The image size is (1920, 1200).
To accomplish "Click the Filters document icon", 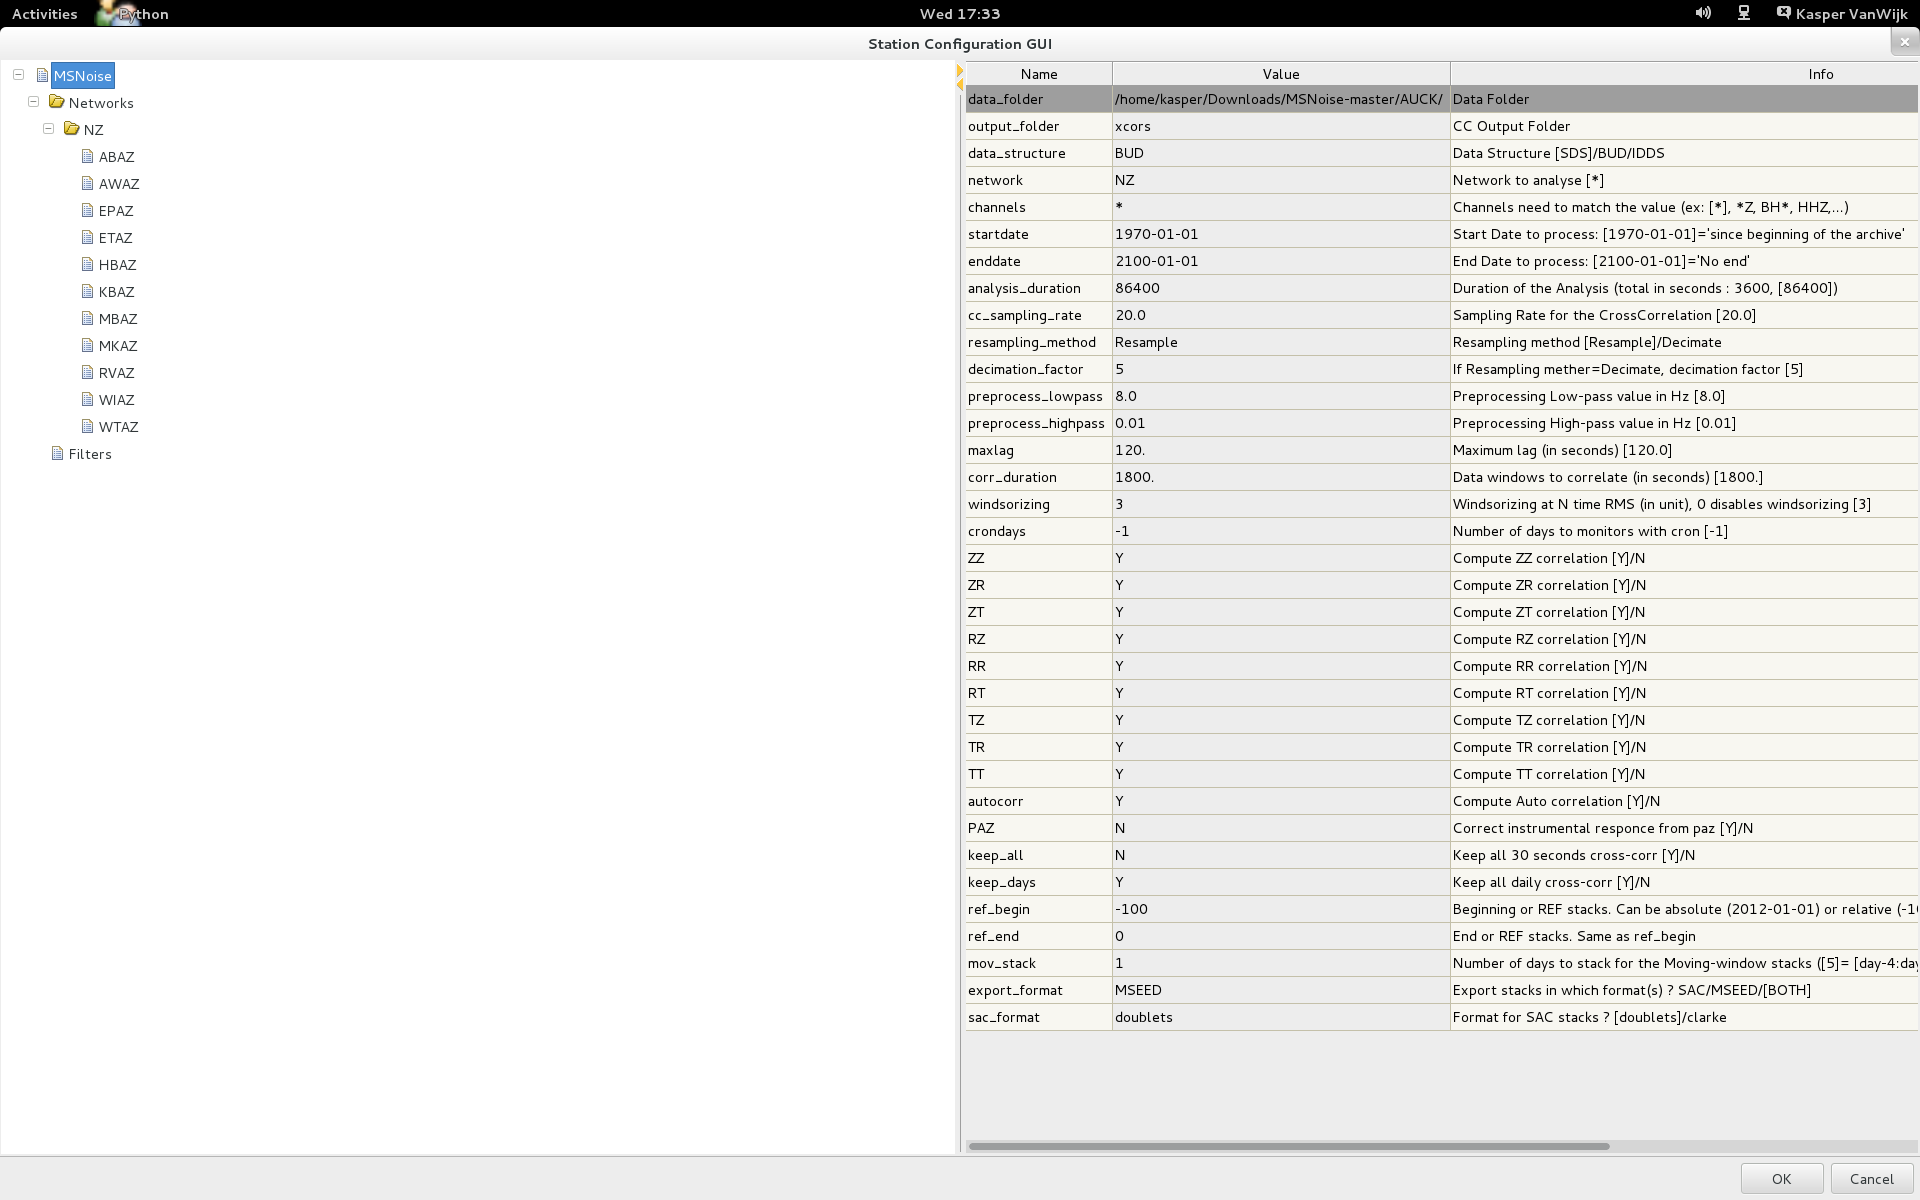I will click(57, 453).
